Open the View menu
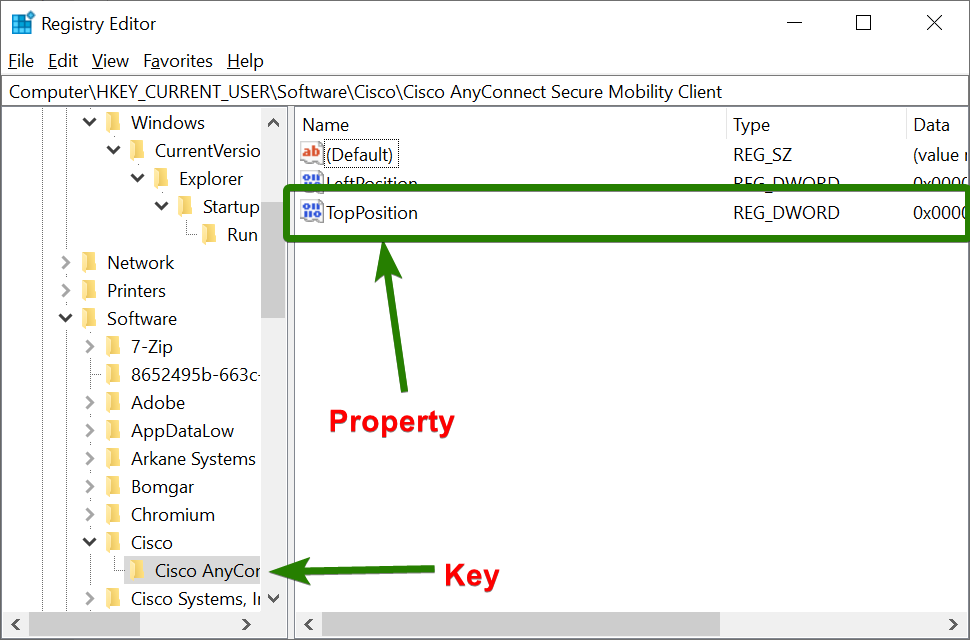970x640 pixels. [110, 61]
